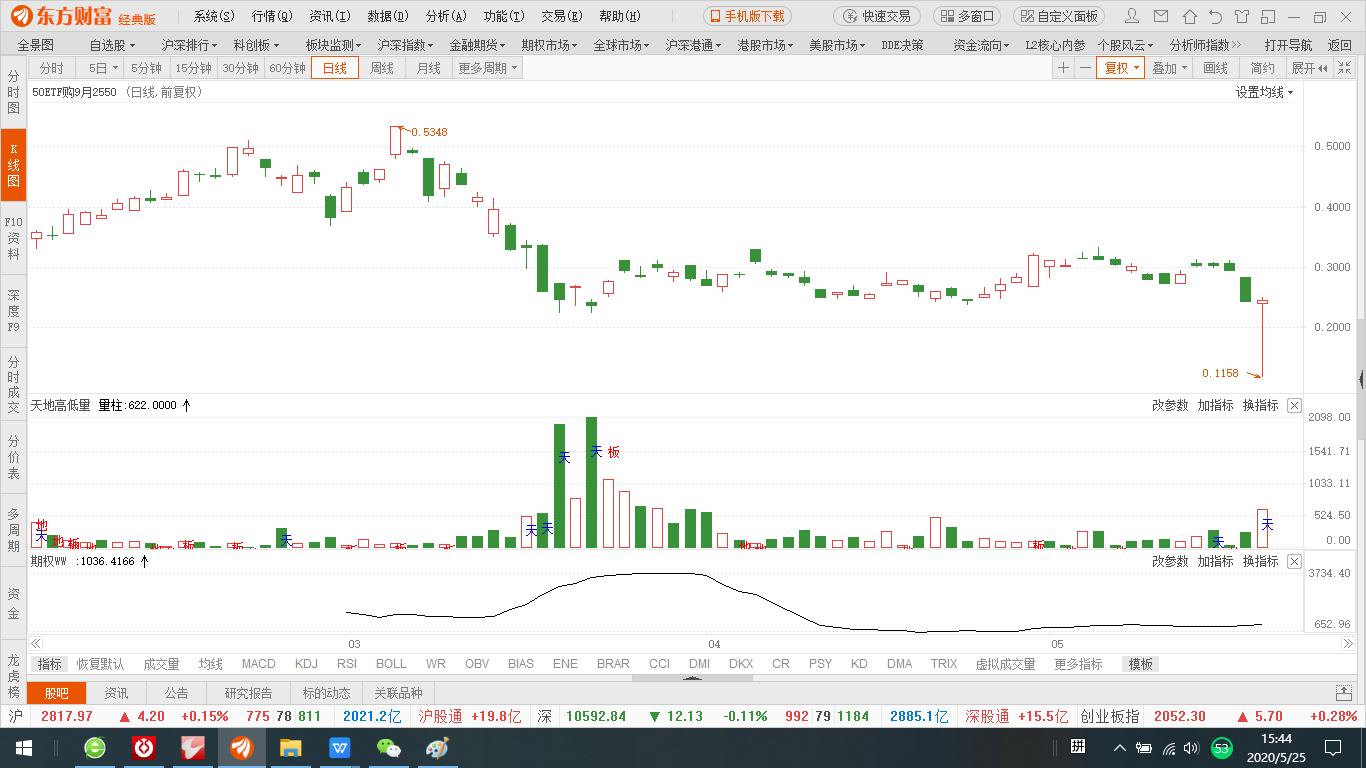
Task: Click 改参数 to change indicator parameters
Action: 1168,405
